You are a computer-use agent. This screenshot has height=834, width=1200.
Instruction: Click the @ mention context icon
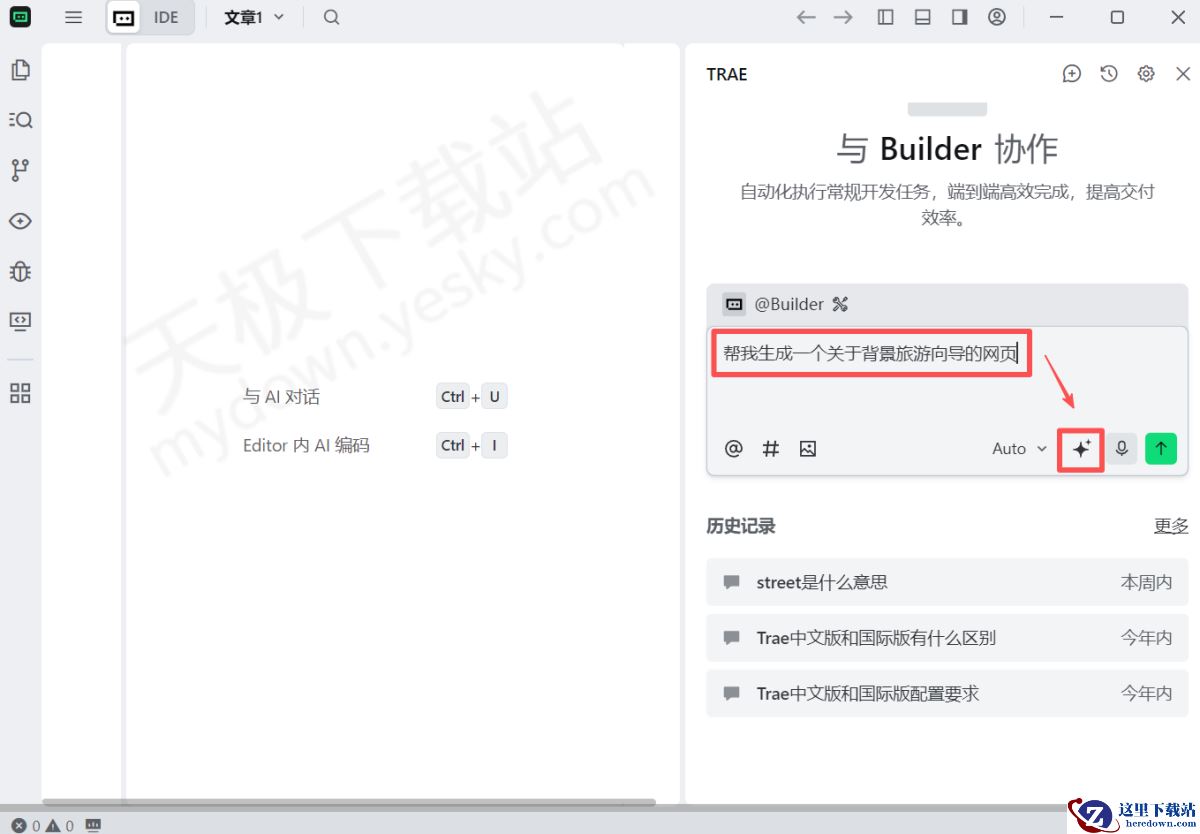click(x=734, y=449)
